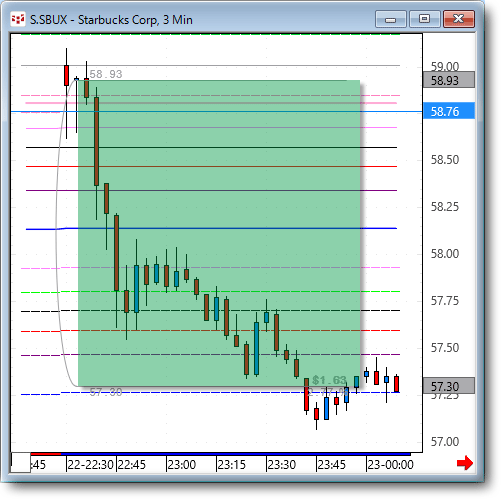Click the 57.75 price axis label
Viewport: 502px width, 500px height.
point(445,301)
